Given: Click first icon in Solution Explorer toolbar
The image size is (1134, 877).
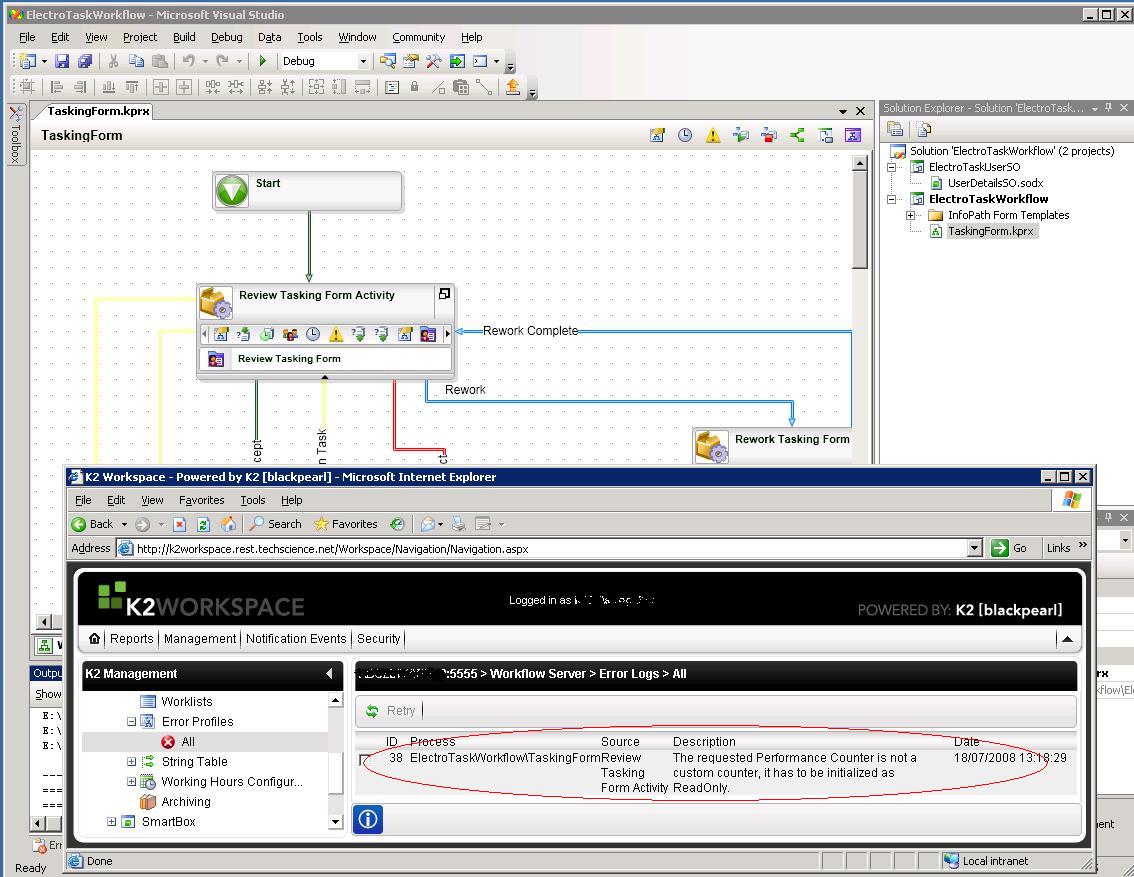Looking at the screenshot, I should (895, 129).
